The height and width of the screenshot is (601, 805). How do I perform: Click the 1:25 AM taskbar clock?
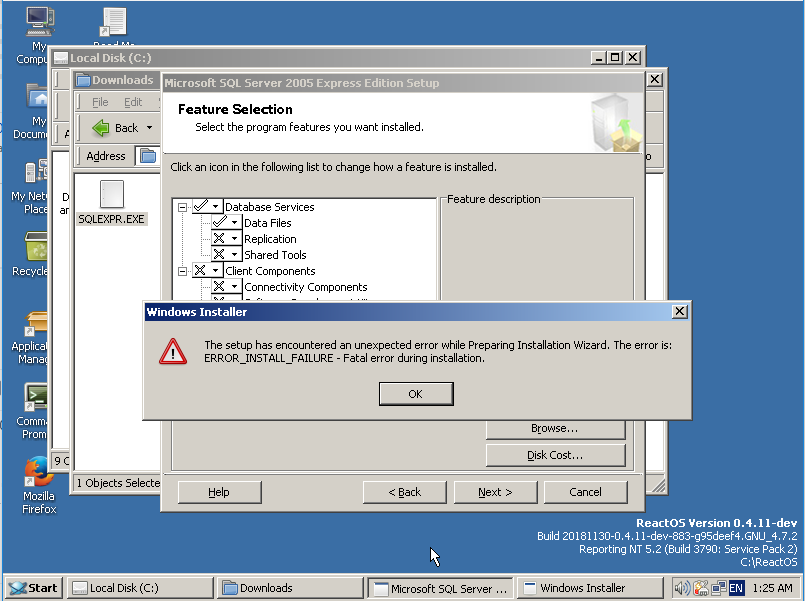(773, 588)
